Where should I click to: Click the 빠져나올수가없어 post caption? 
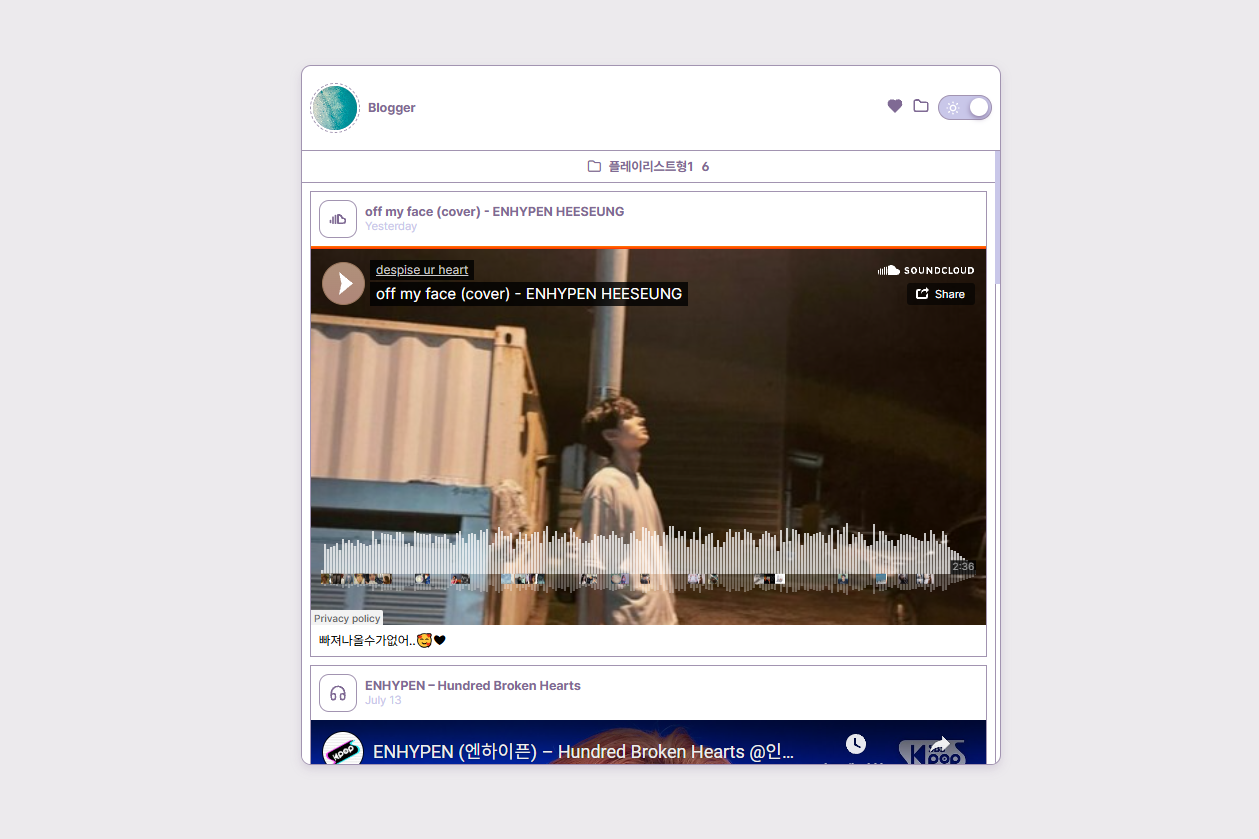[x=382, y=640]
